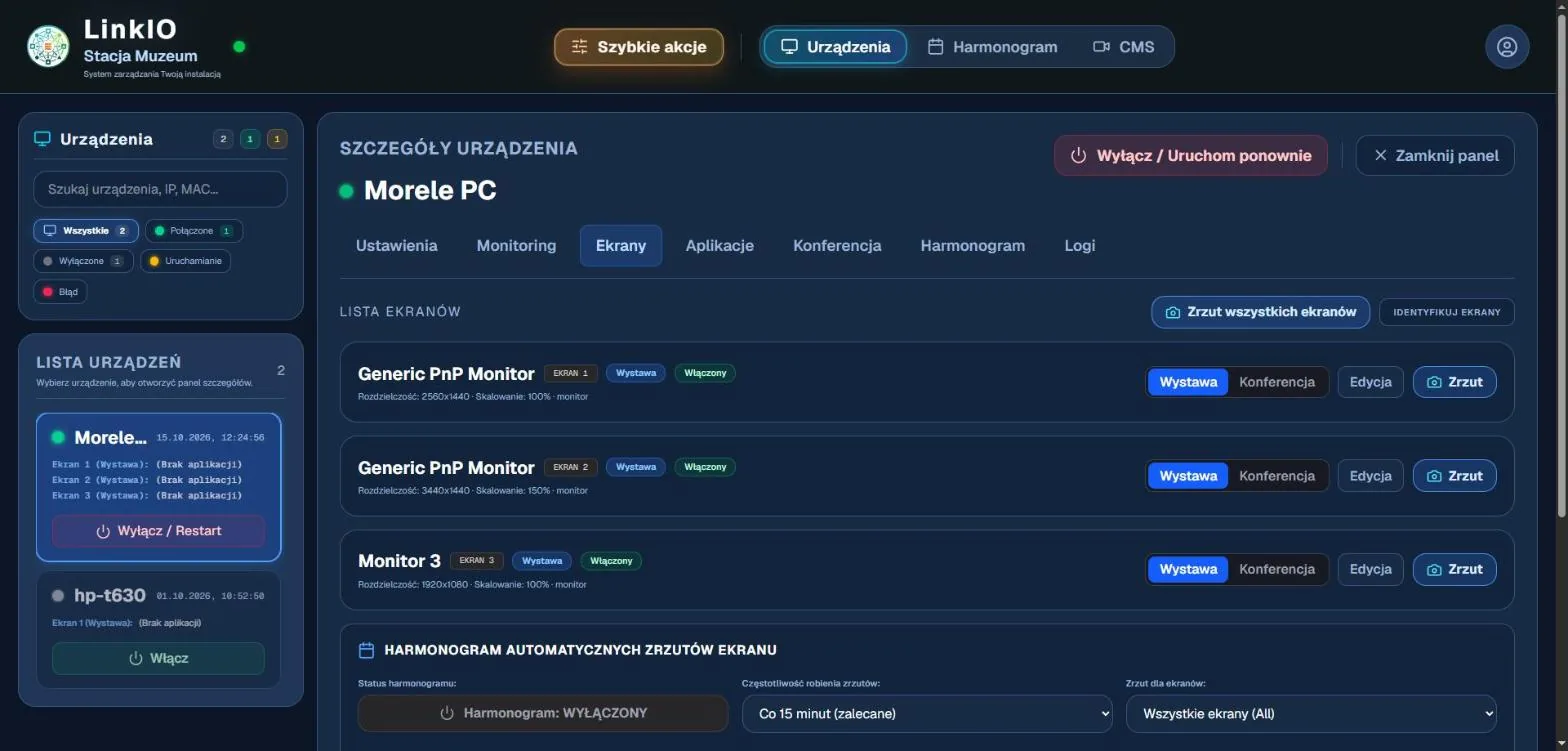The image size is (1568, 751).
Task: Click Edycja for Ekran 2
Action: 1371,476
